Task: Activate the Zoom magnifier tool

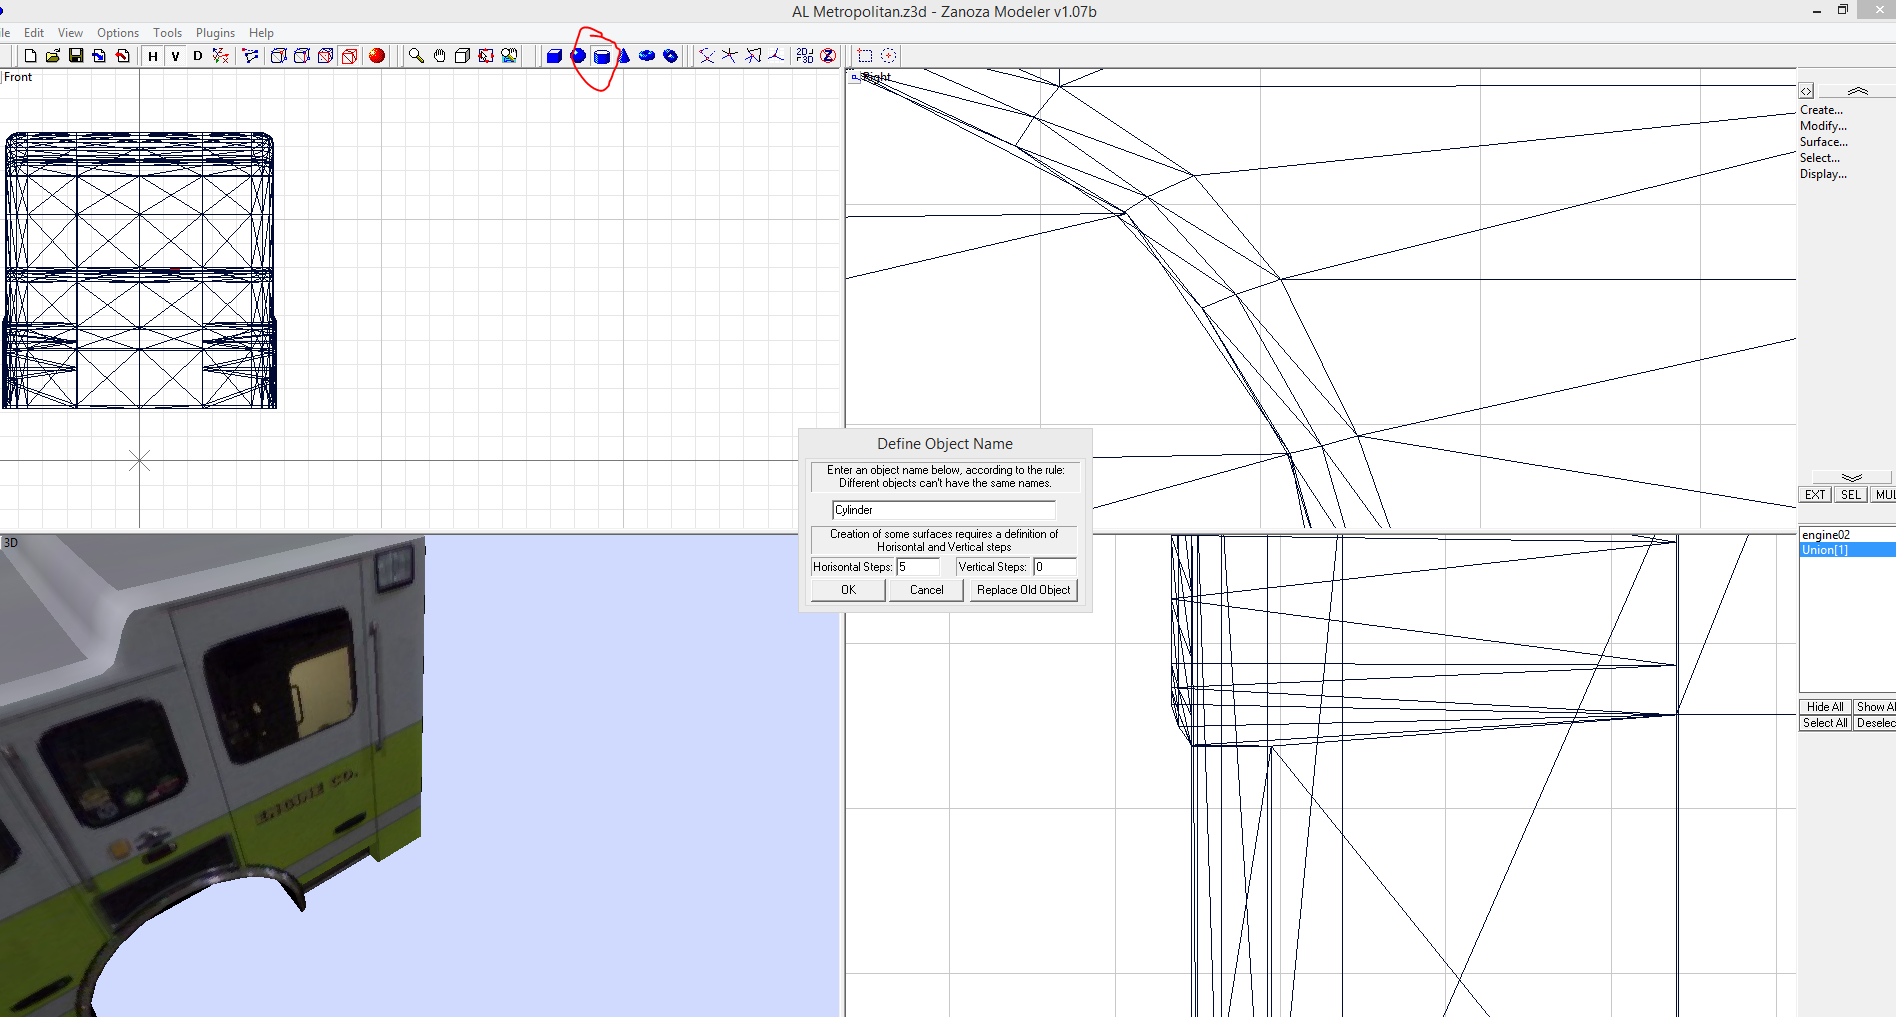Action: click(x=415, y=56)
